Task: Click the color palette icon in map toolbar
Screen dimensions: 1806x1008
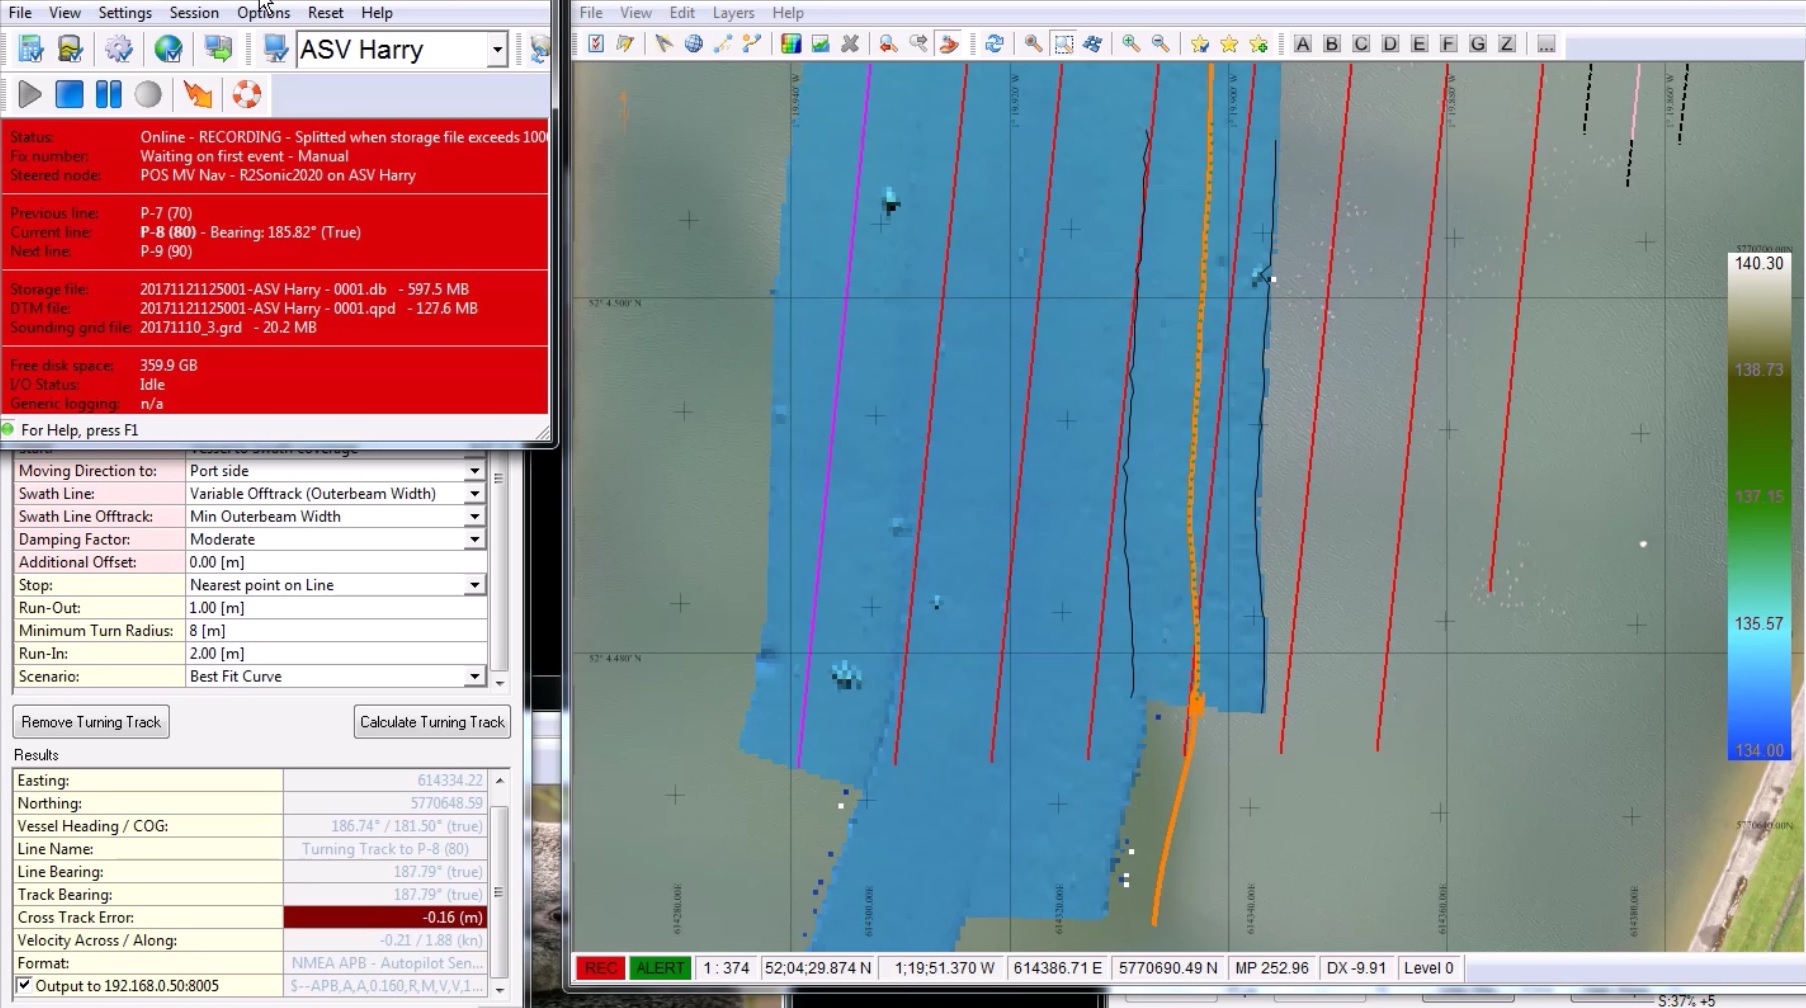Action: 791,44
